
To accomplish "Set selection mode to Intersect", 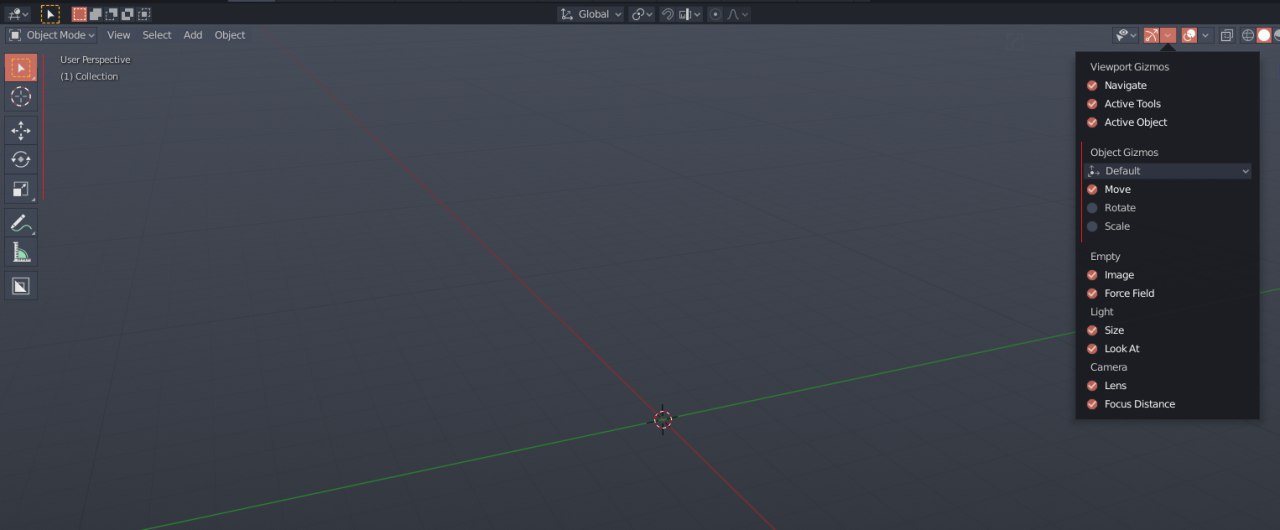I will coord(144,14).
